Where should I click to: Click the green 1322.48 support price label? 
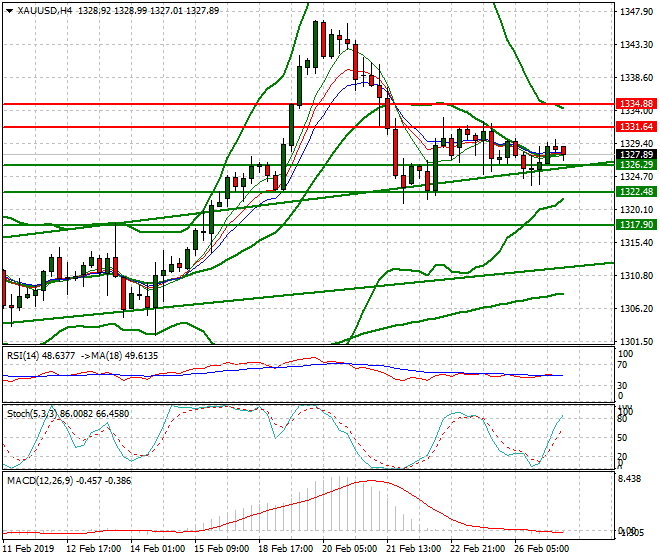point(636,192)
